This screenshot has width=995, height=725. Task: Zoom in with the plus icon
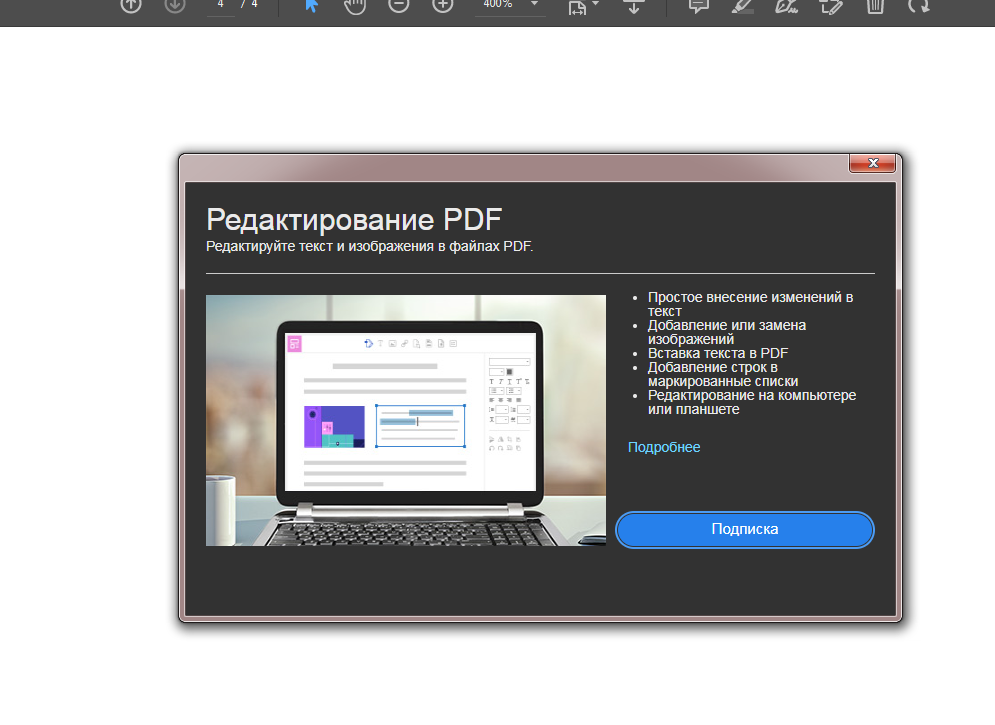pyautogui.click(x=442, y=5)
